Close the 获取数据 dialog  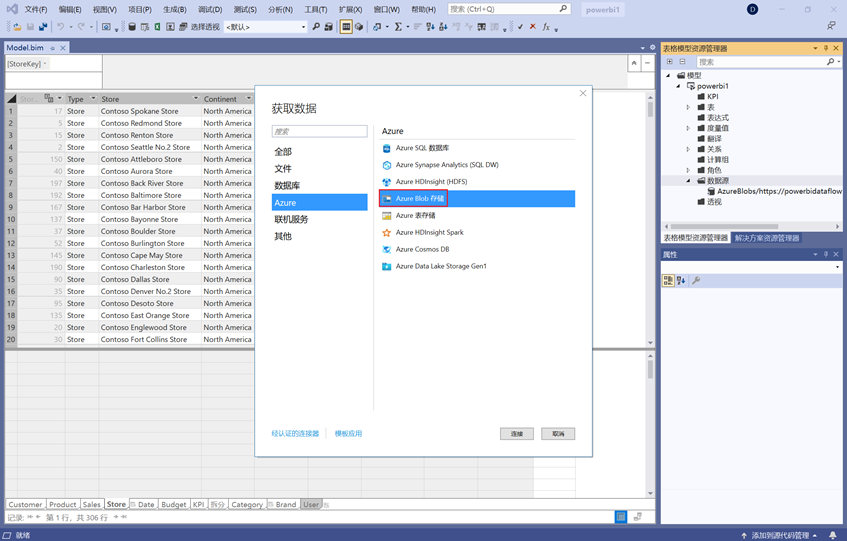[583, 93]
